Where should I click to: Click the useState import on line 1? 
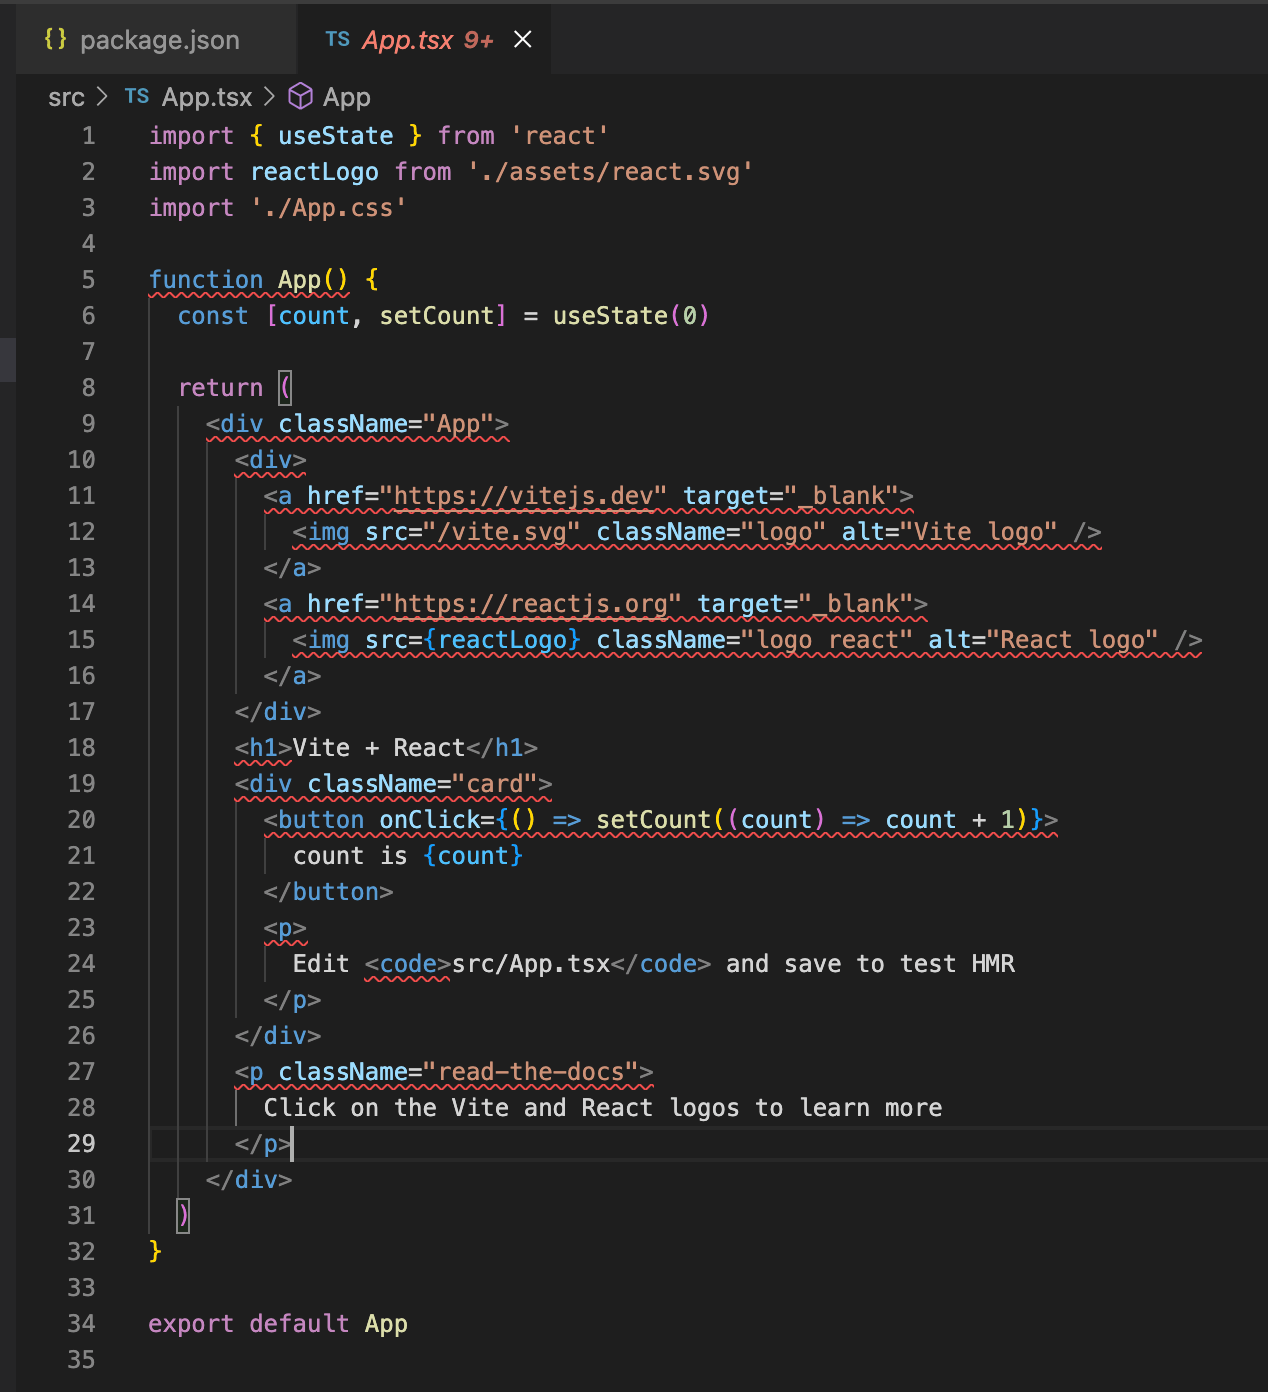click(336, 136)
